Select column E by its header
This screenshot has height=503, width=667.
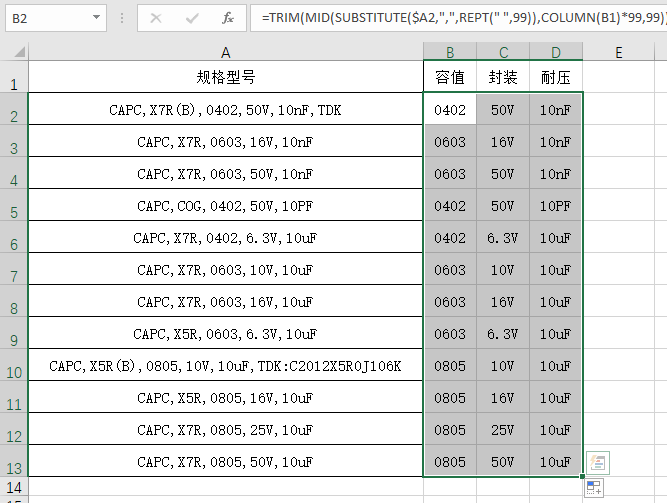[619, 53]
